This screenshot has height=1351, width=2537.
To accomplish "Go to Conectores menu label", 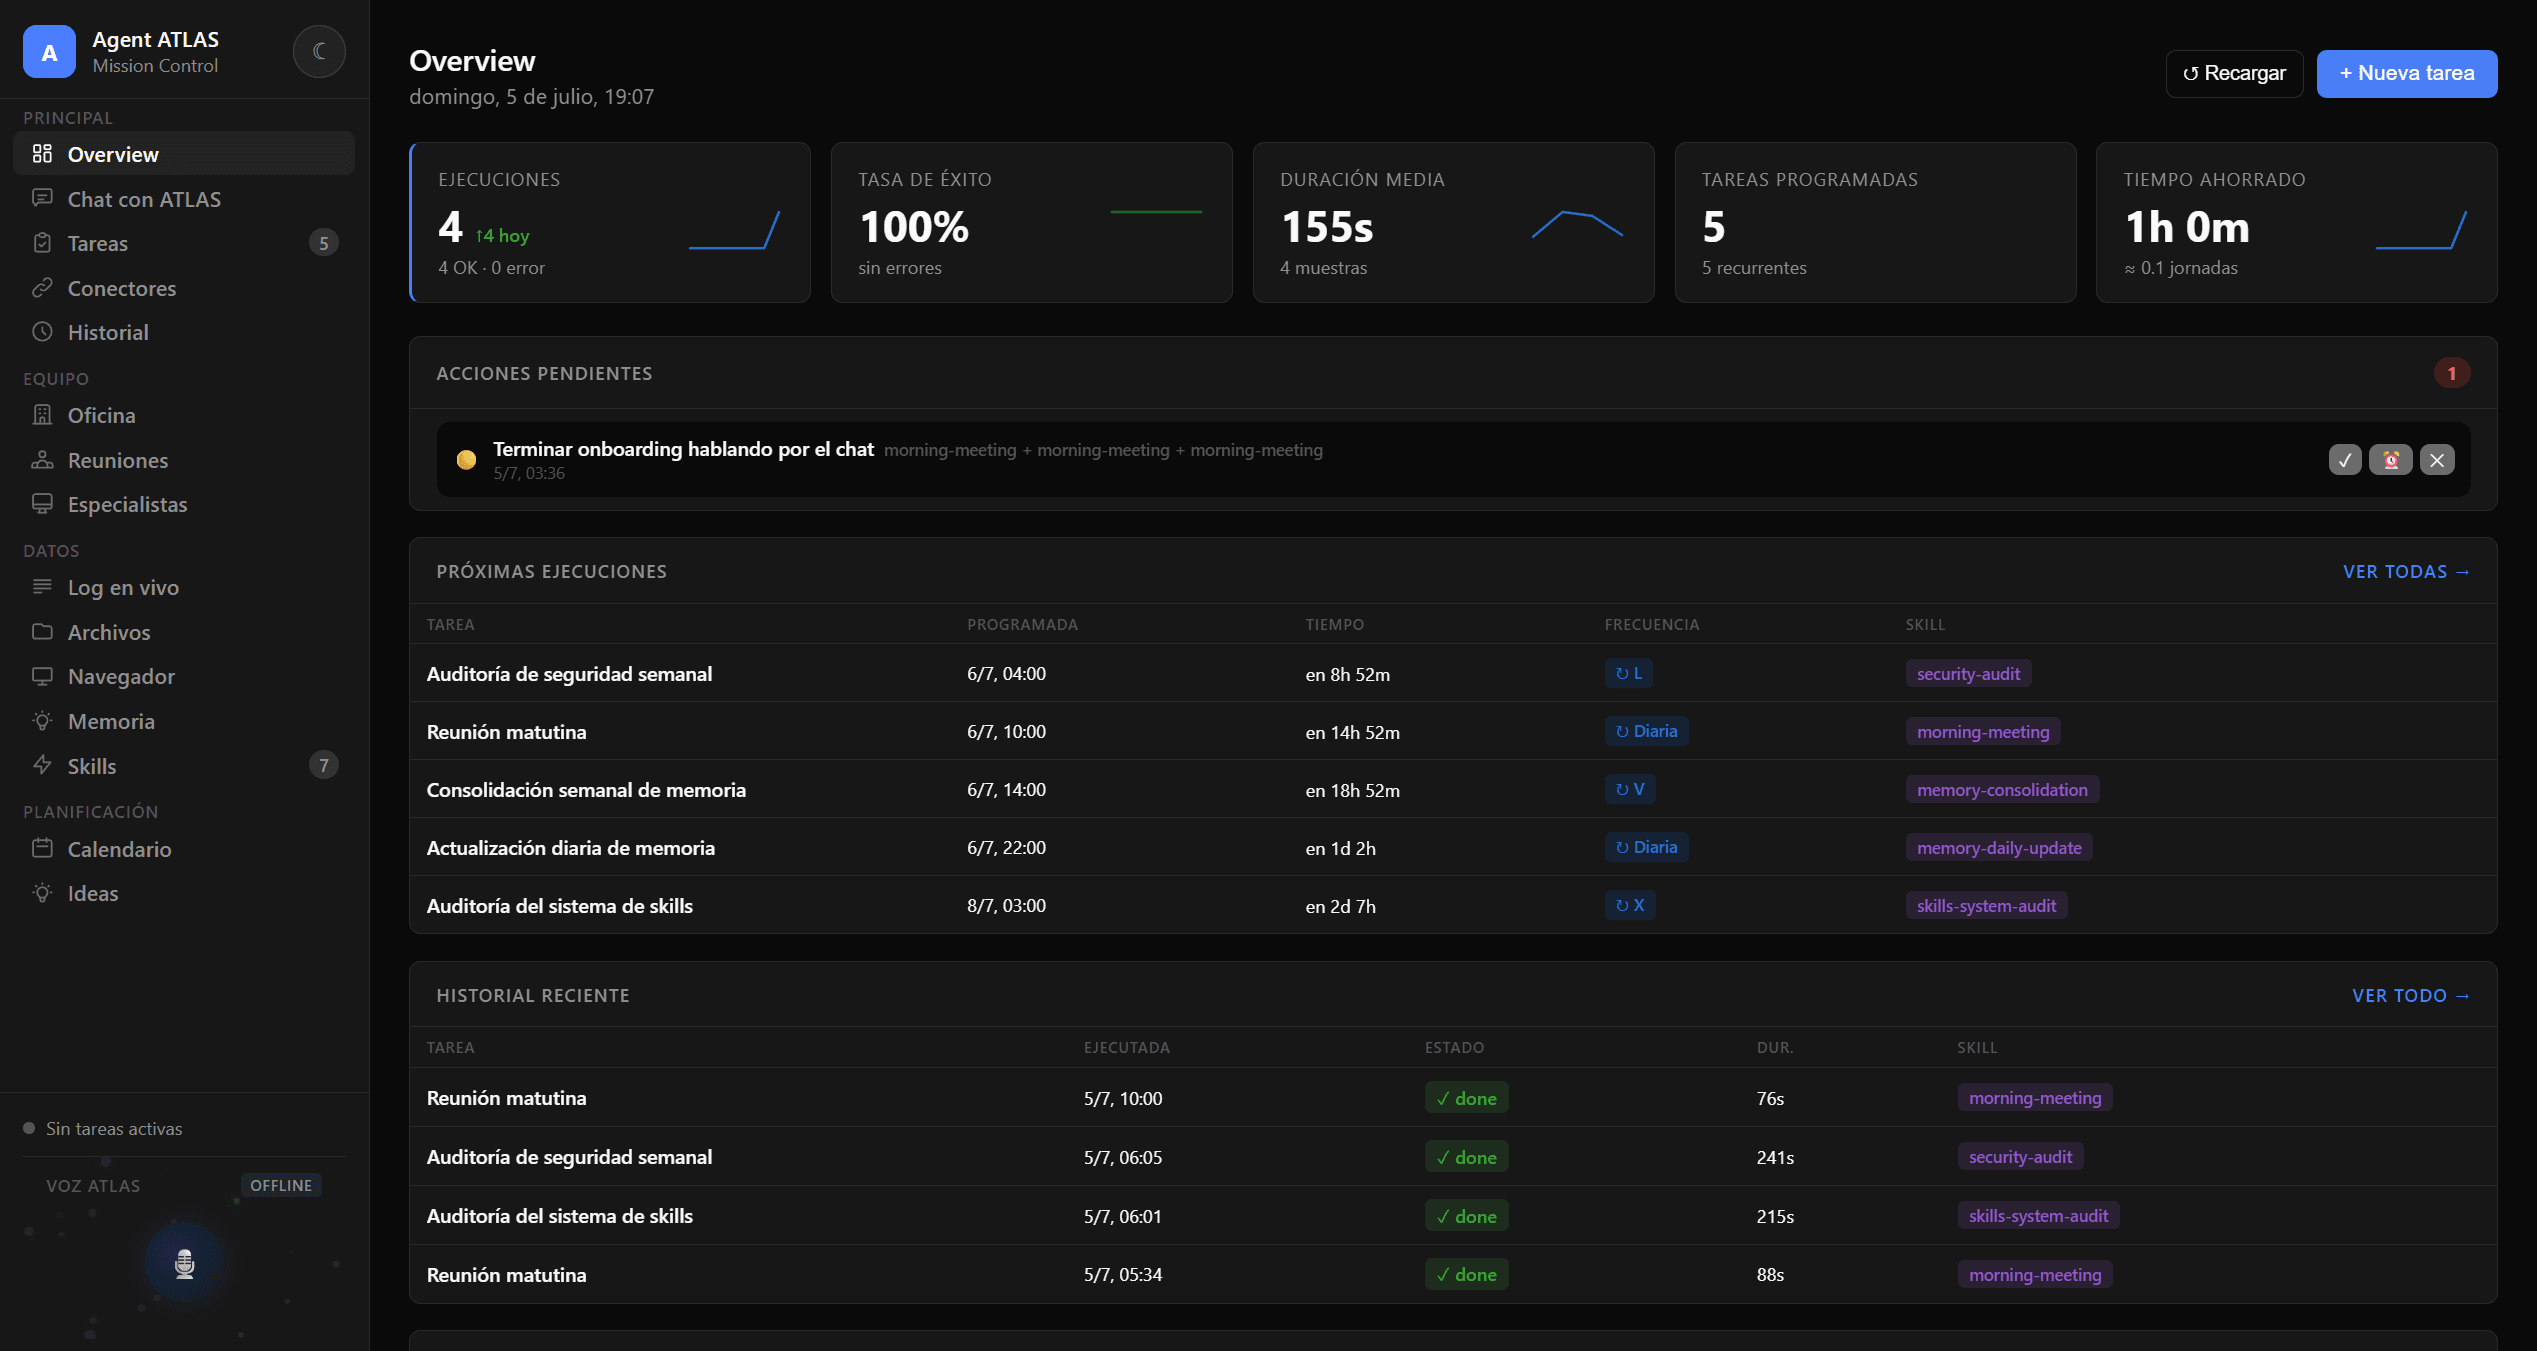I will [x=122, y=288].
